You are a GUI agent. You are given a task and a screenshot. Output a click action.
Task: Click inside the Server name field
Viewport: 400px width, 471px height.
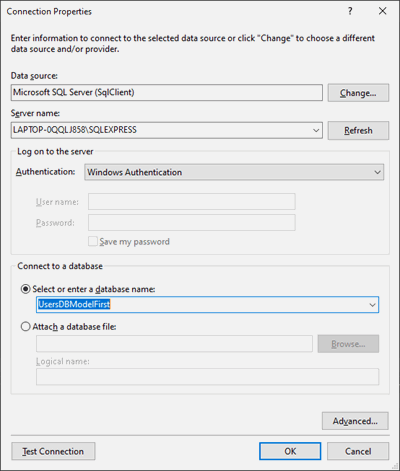[161, 130]
